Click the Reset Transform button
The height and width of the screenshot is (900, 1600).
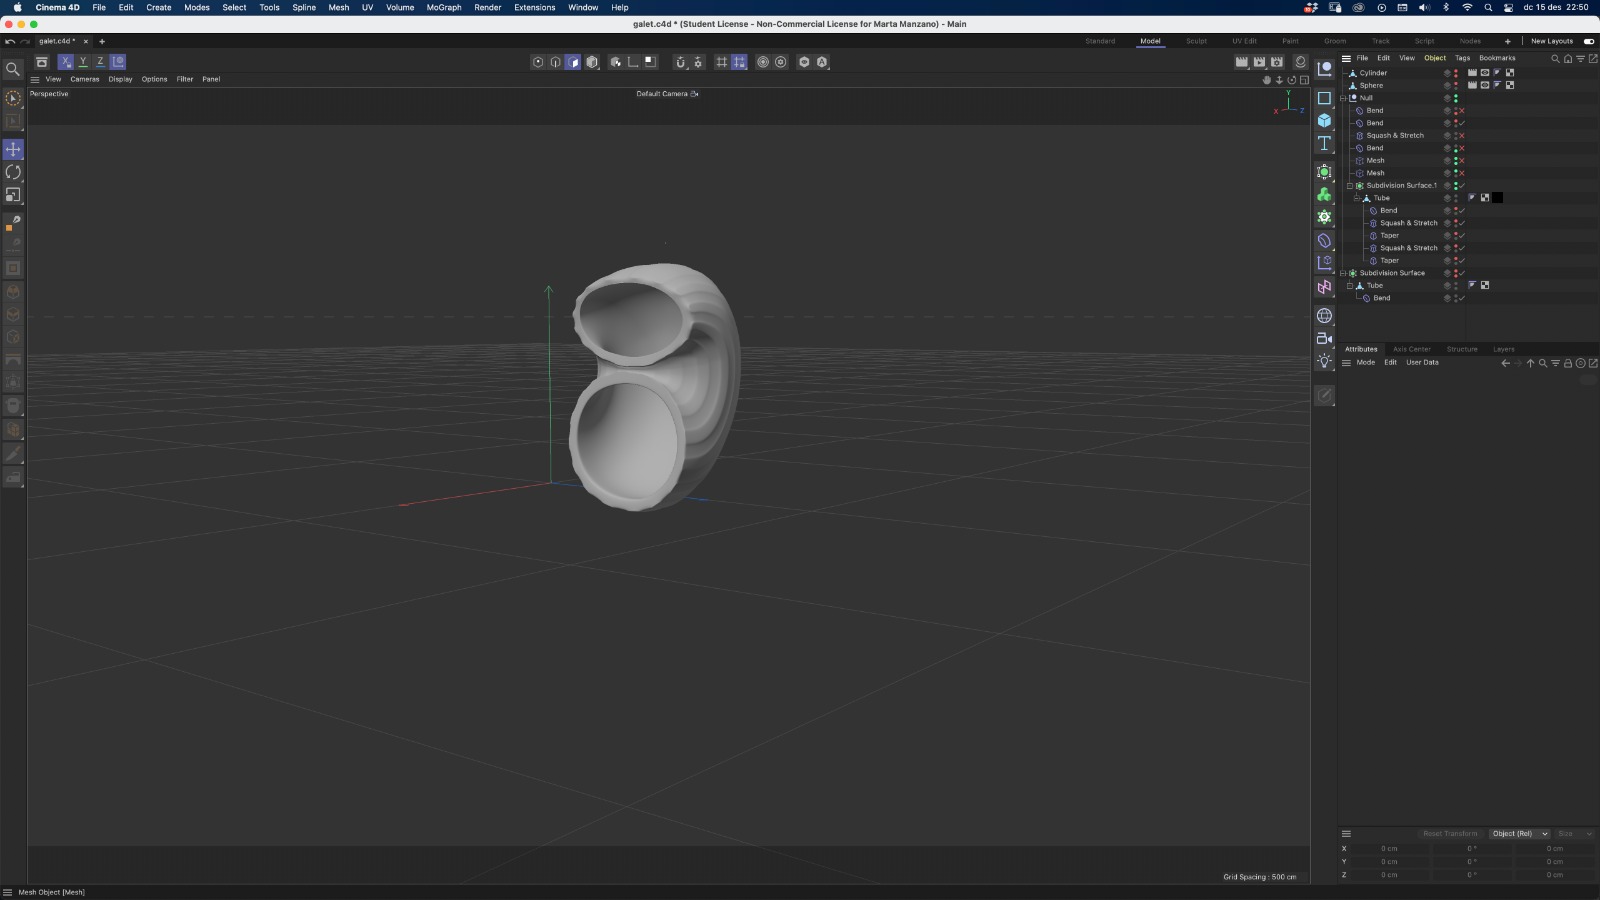(1450, 834)
